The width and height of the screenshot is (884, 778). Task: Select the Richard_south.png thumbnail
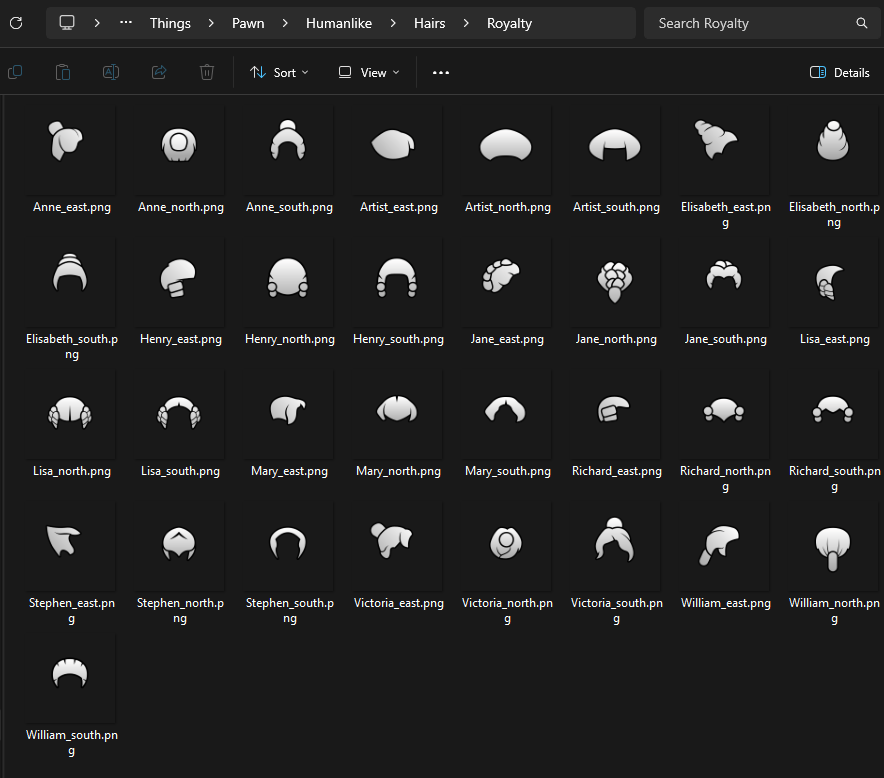tap(833, 409)
